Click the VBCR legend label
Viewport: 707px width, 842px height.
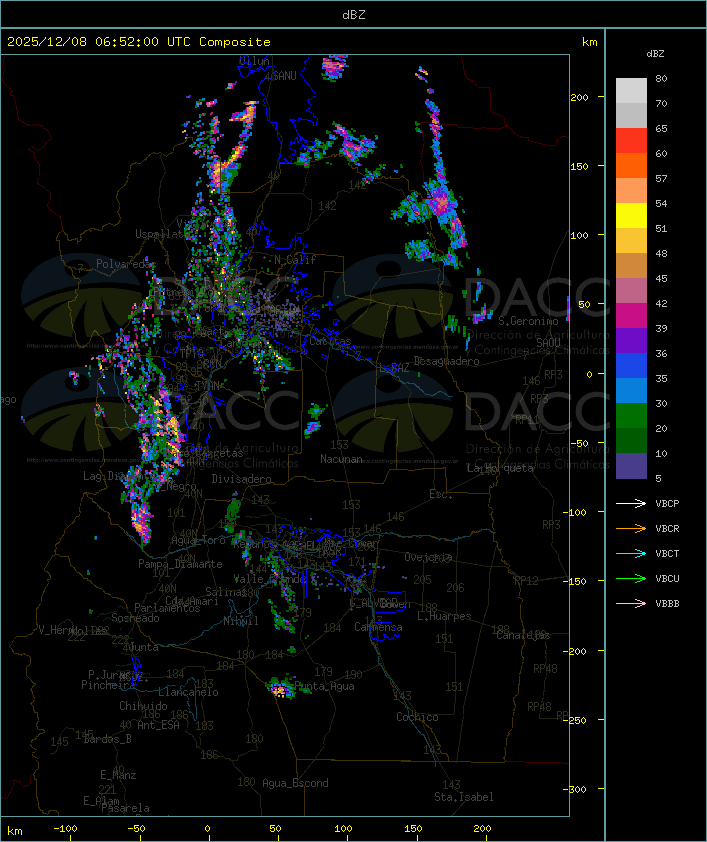667,528
